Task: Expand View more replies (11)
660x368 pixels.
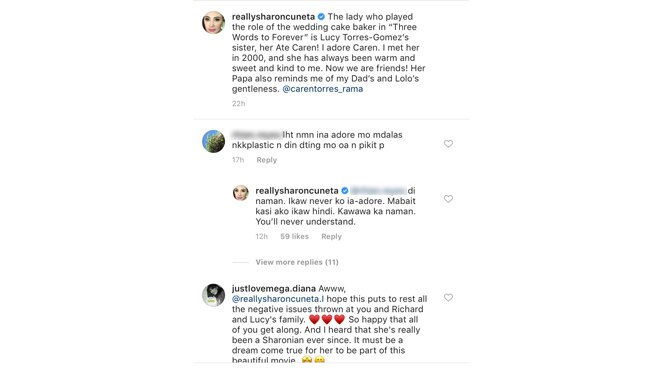Action: [297, 262]
